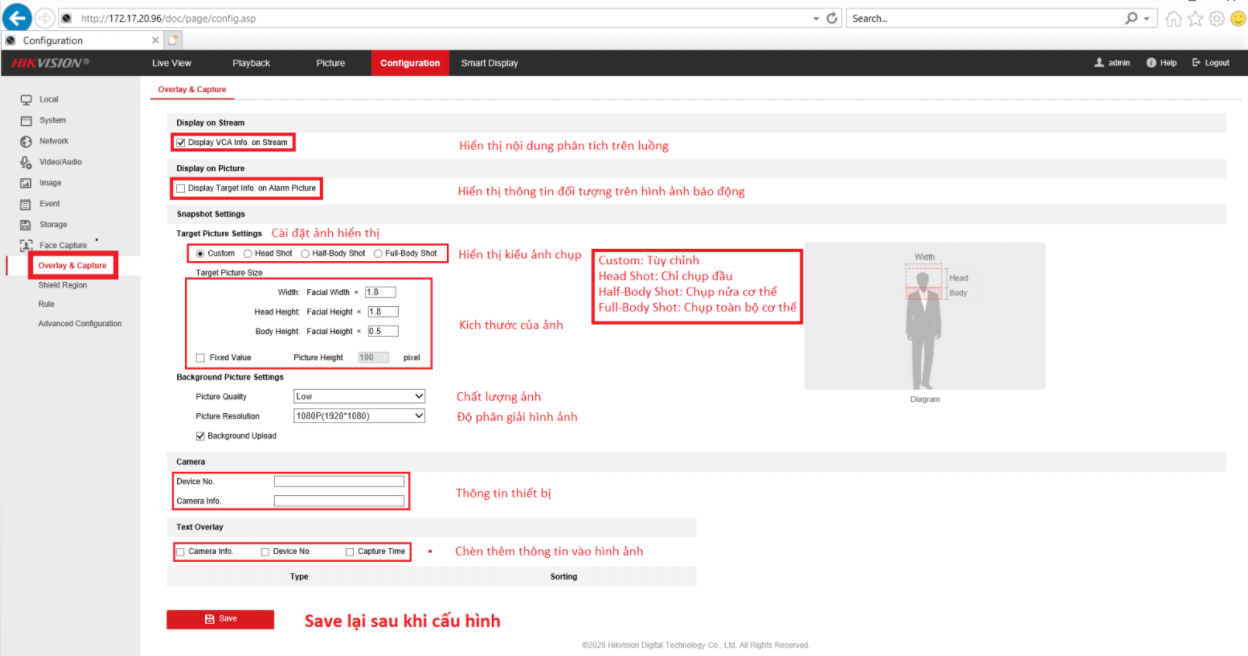Screen dimensions: 1248x656
Task: Open the Picture Quality dropdown
Action: pos(359,396)
